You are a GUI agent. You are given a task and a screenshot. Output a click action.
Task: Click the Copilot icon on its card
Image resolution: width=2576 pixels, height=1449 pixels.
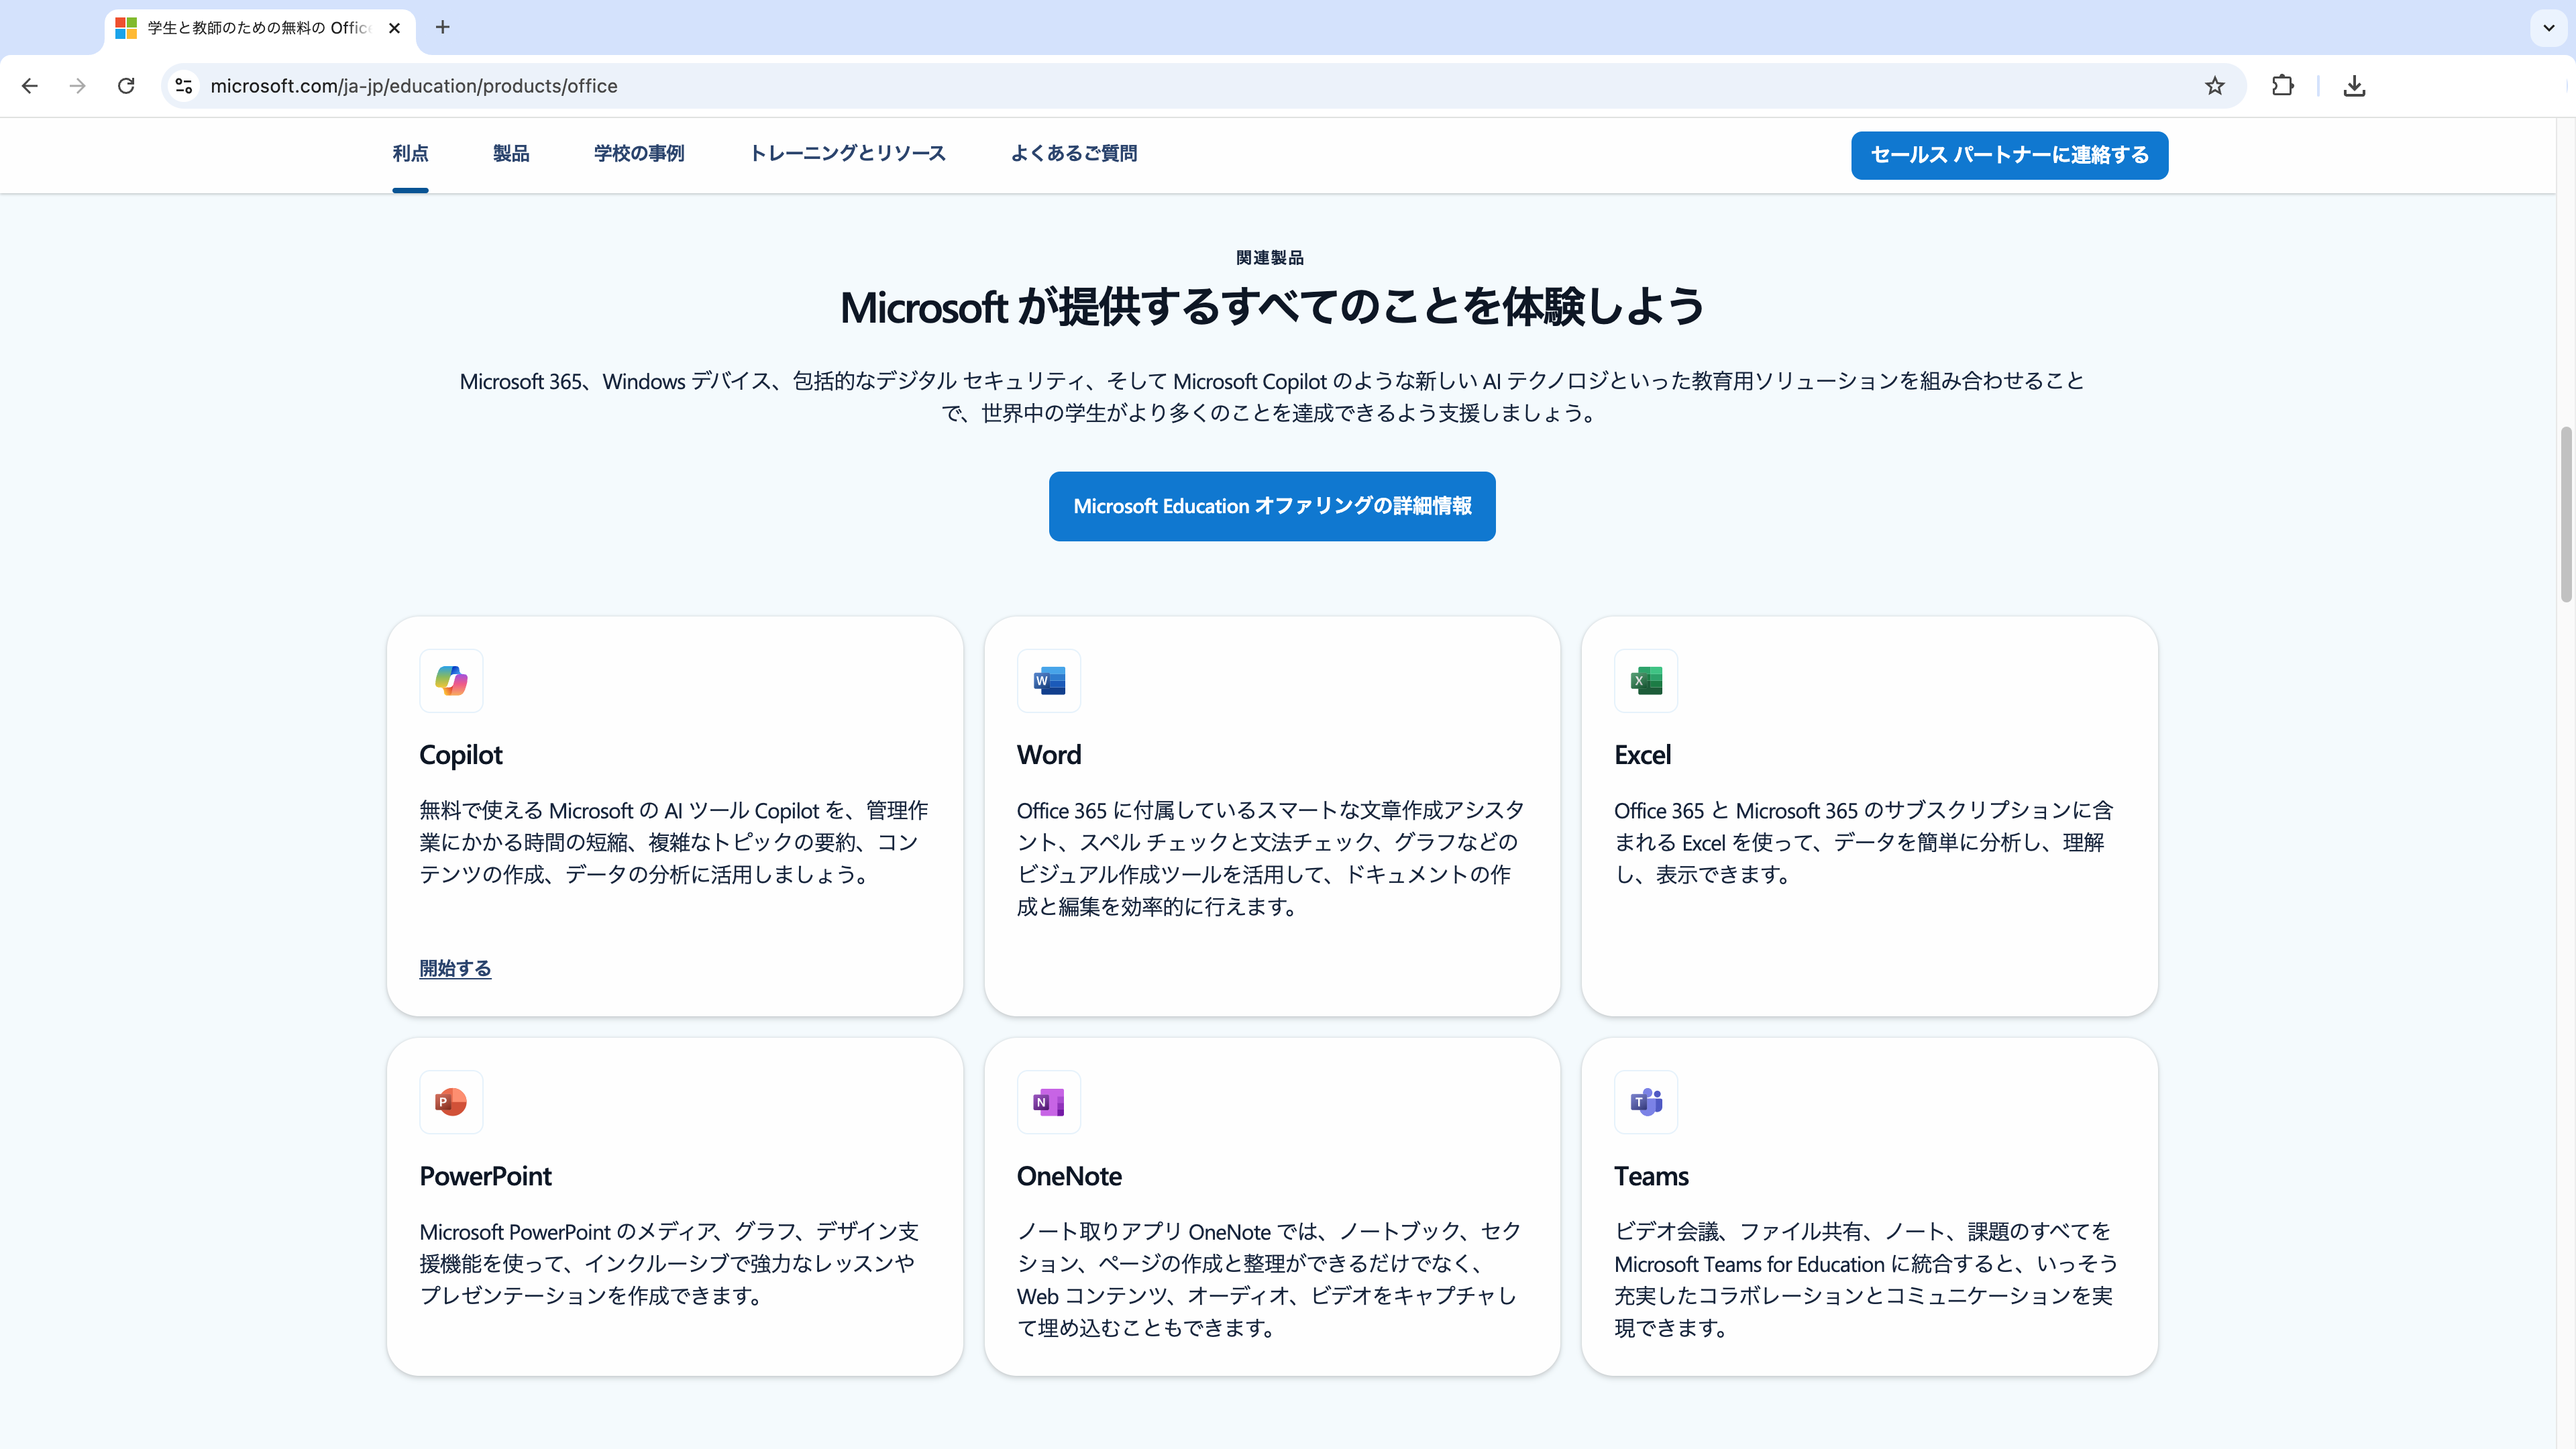pos(451,681)
